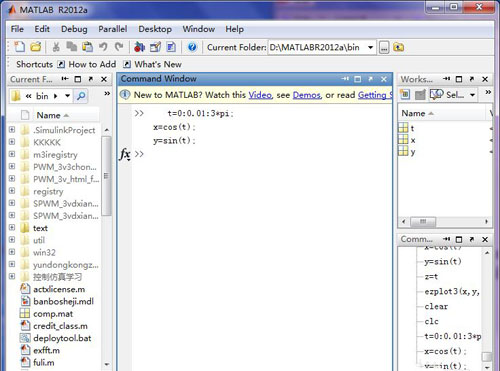Follow the Video link in info bar

tap(260, 95)
